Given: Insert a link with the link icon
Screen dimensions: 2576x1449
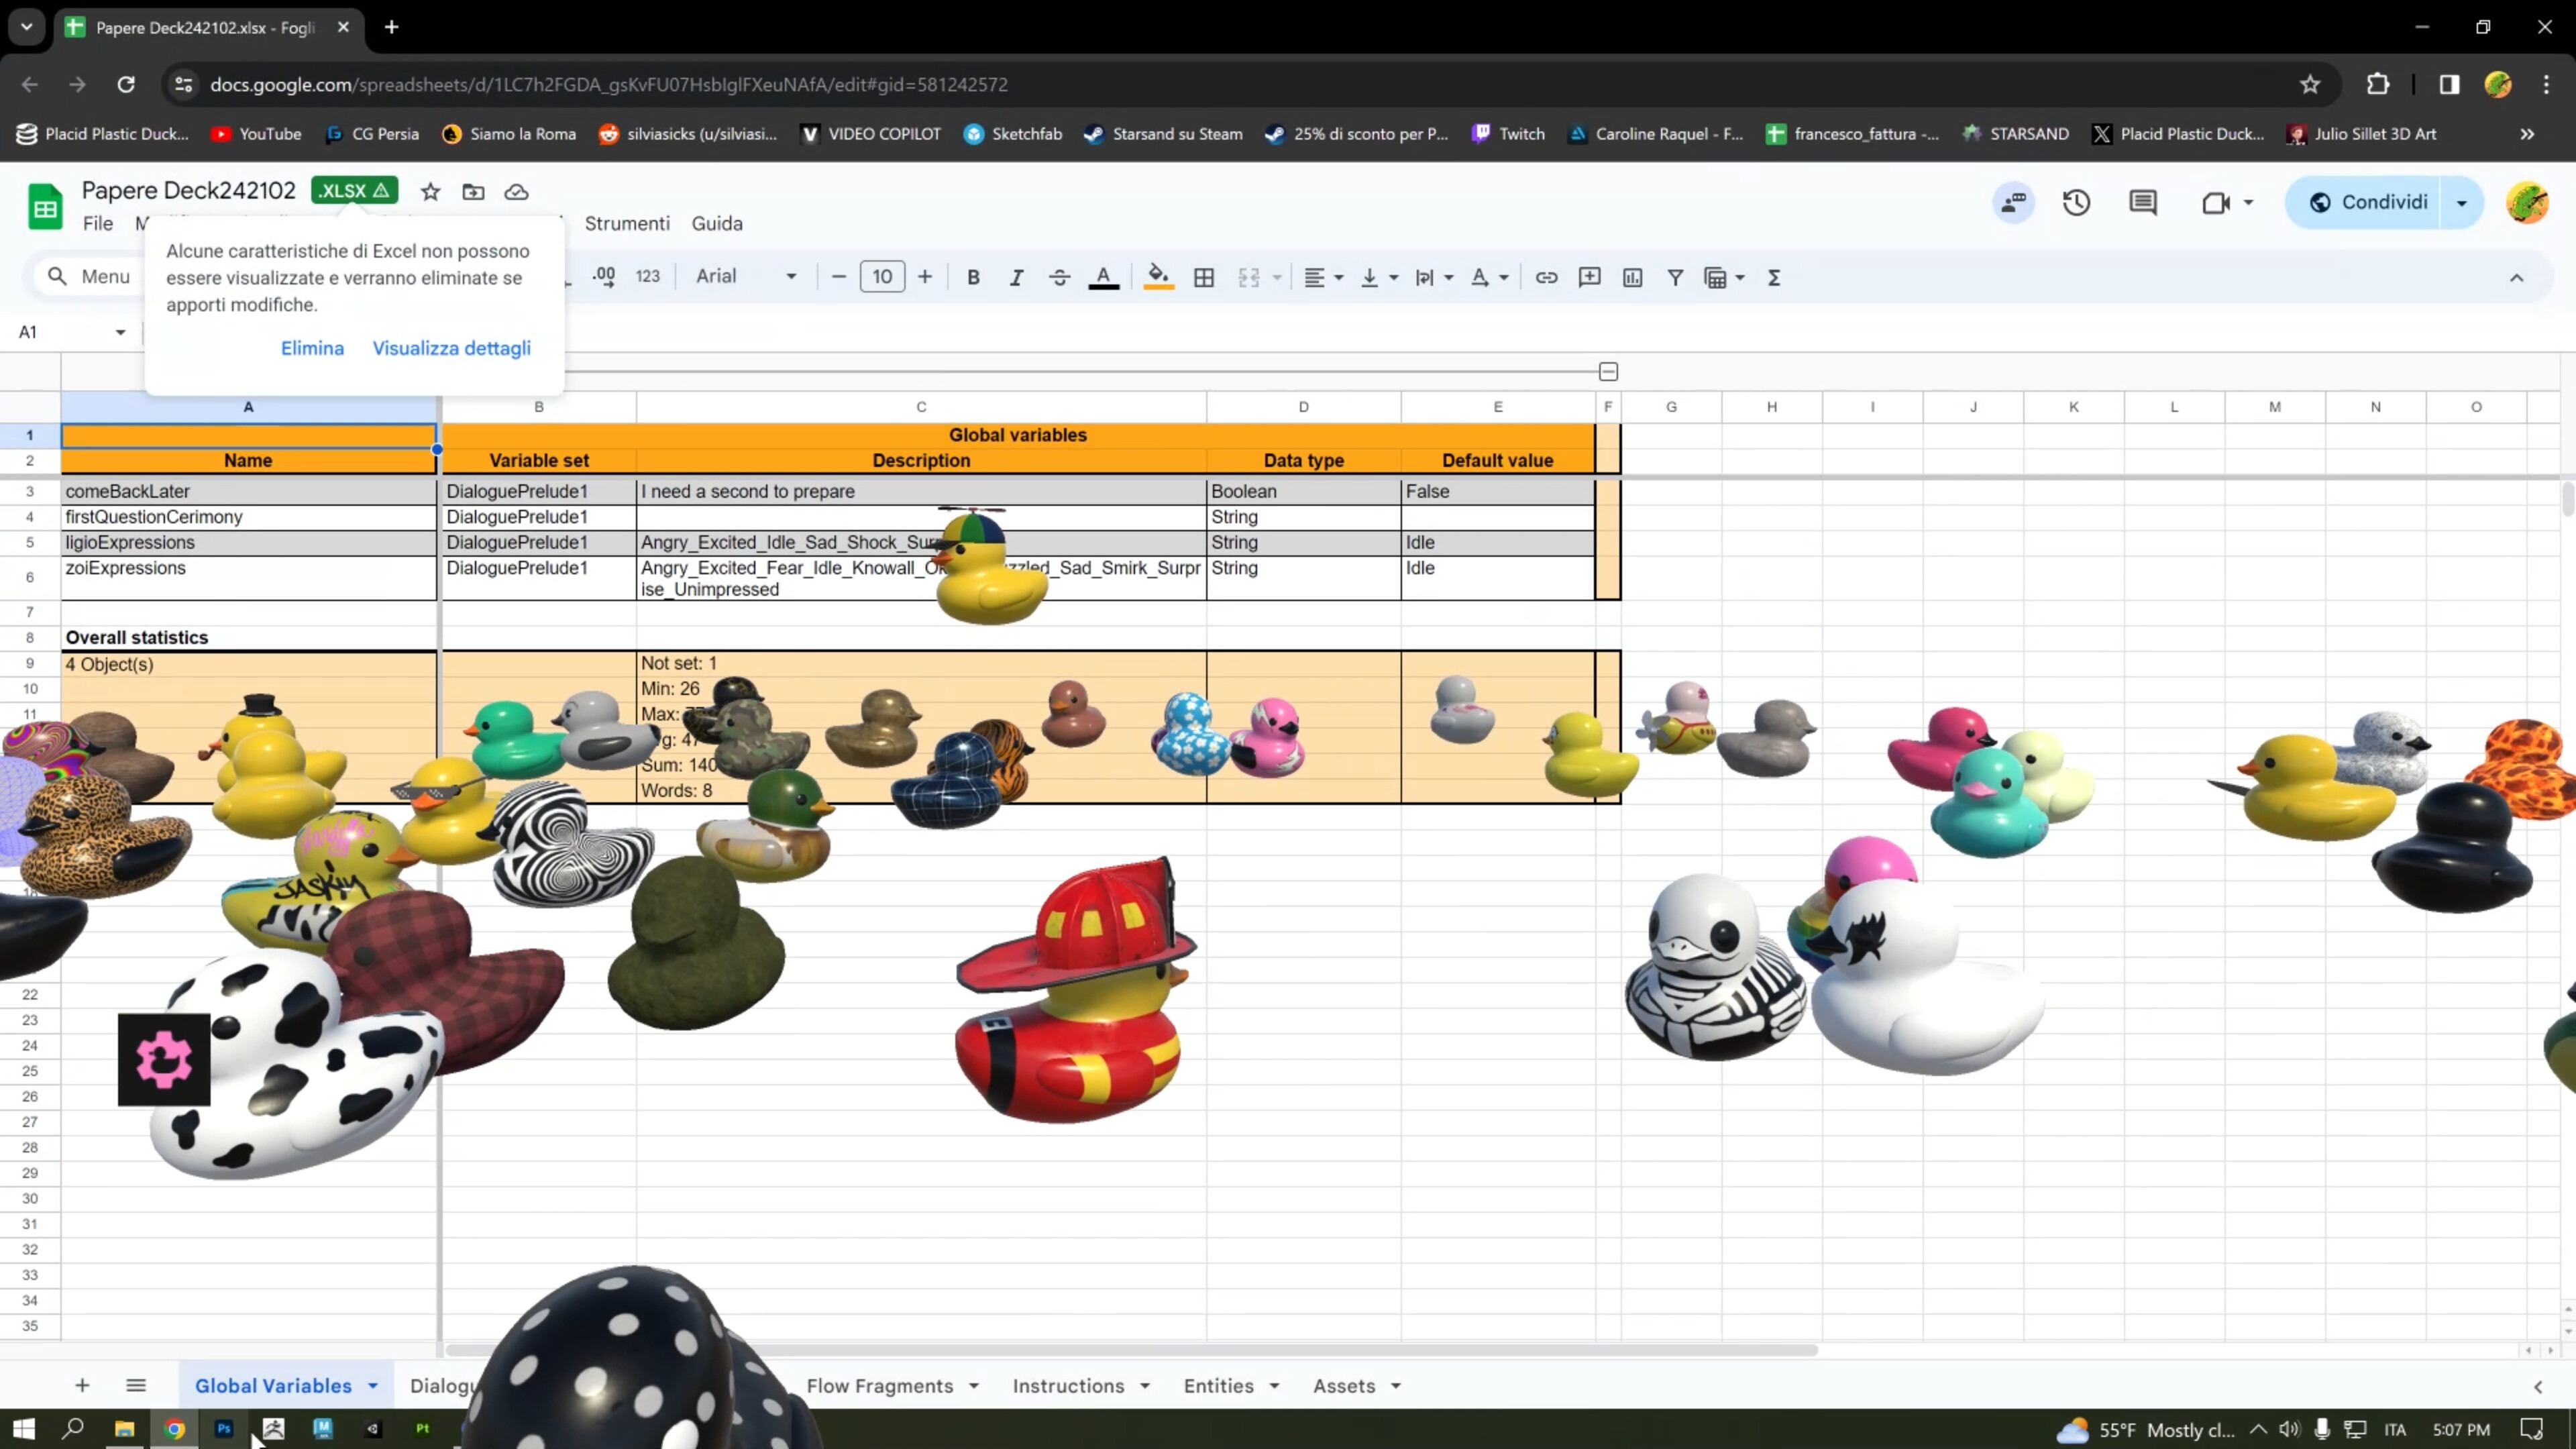Looking at the screenshot, I should click(x=1547, y=277).
